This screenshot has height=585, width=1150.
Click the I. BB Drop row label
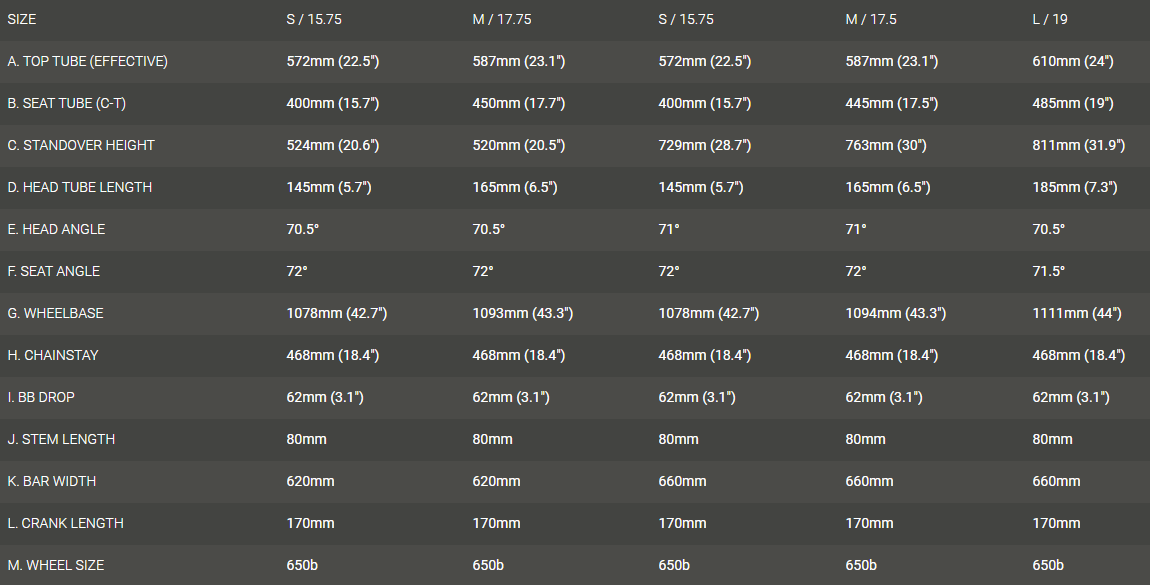(x=40, y=397)
